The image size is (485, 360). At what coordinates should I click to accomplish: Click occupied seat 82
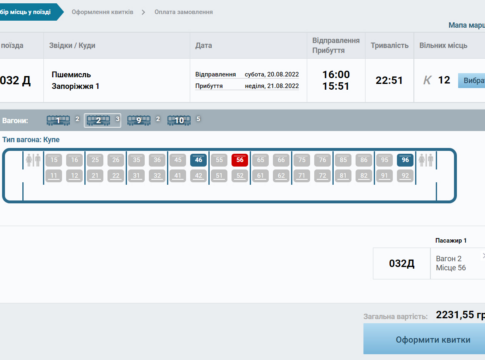364,176
